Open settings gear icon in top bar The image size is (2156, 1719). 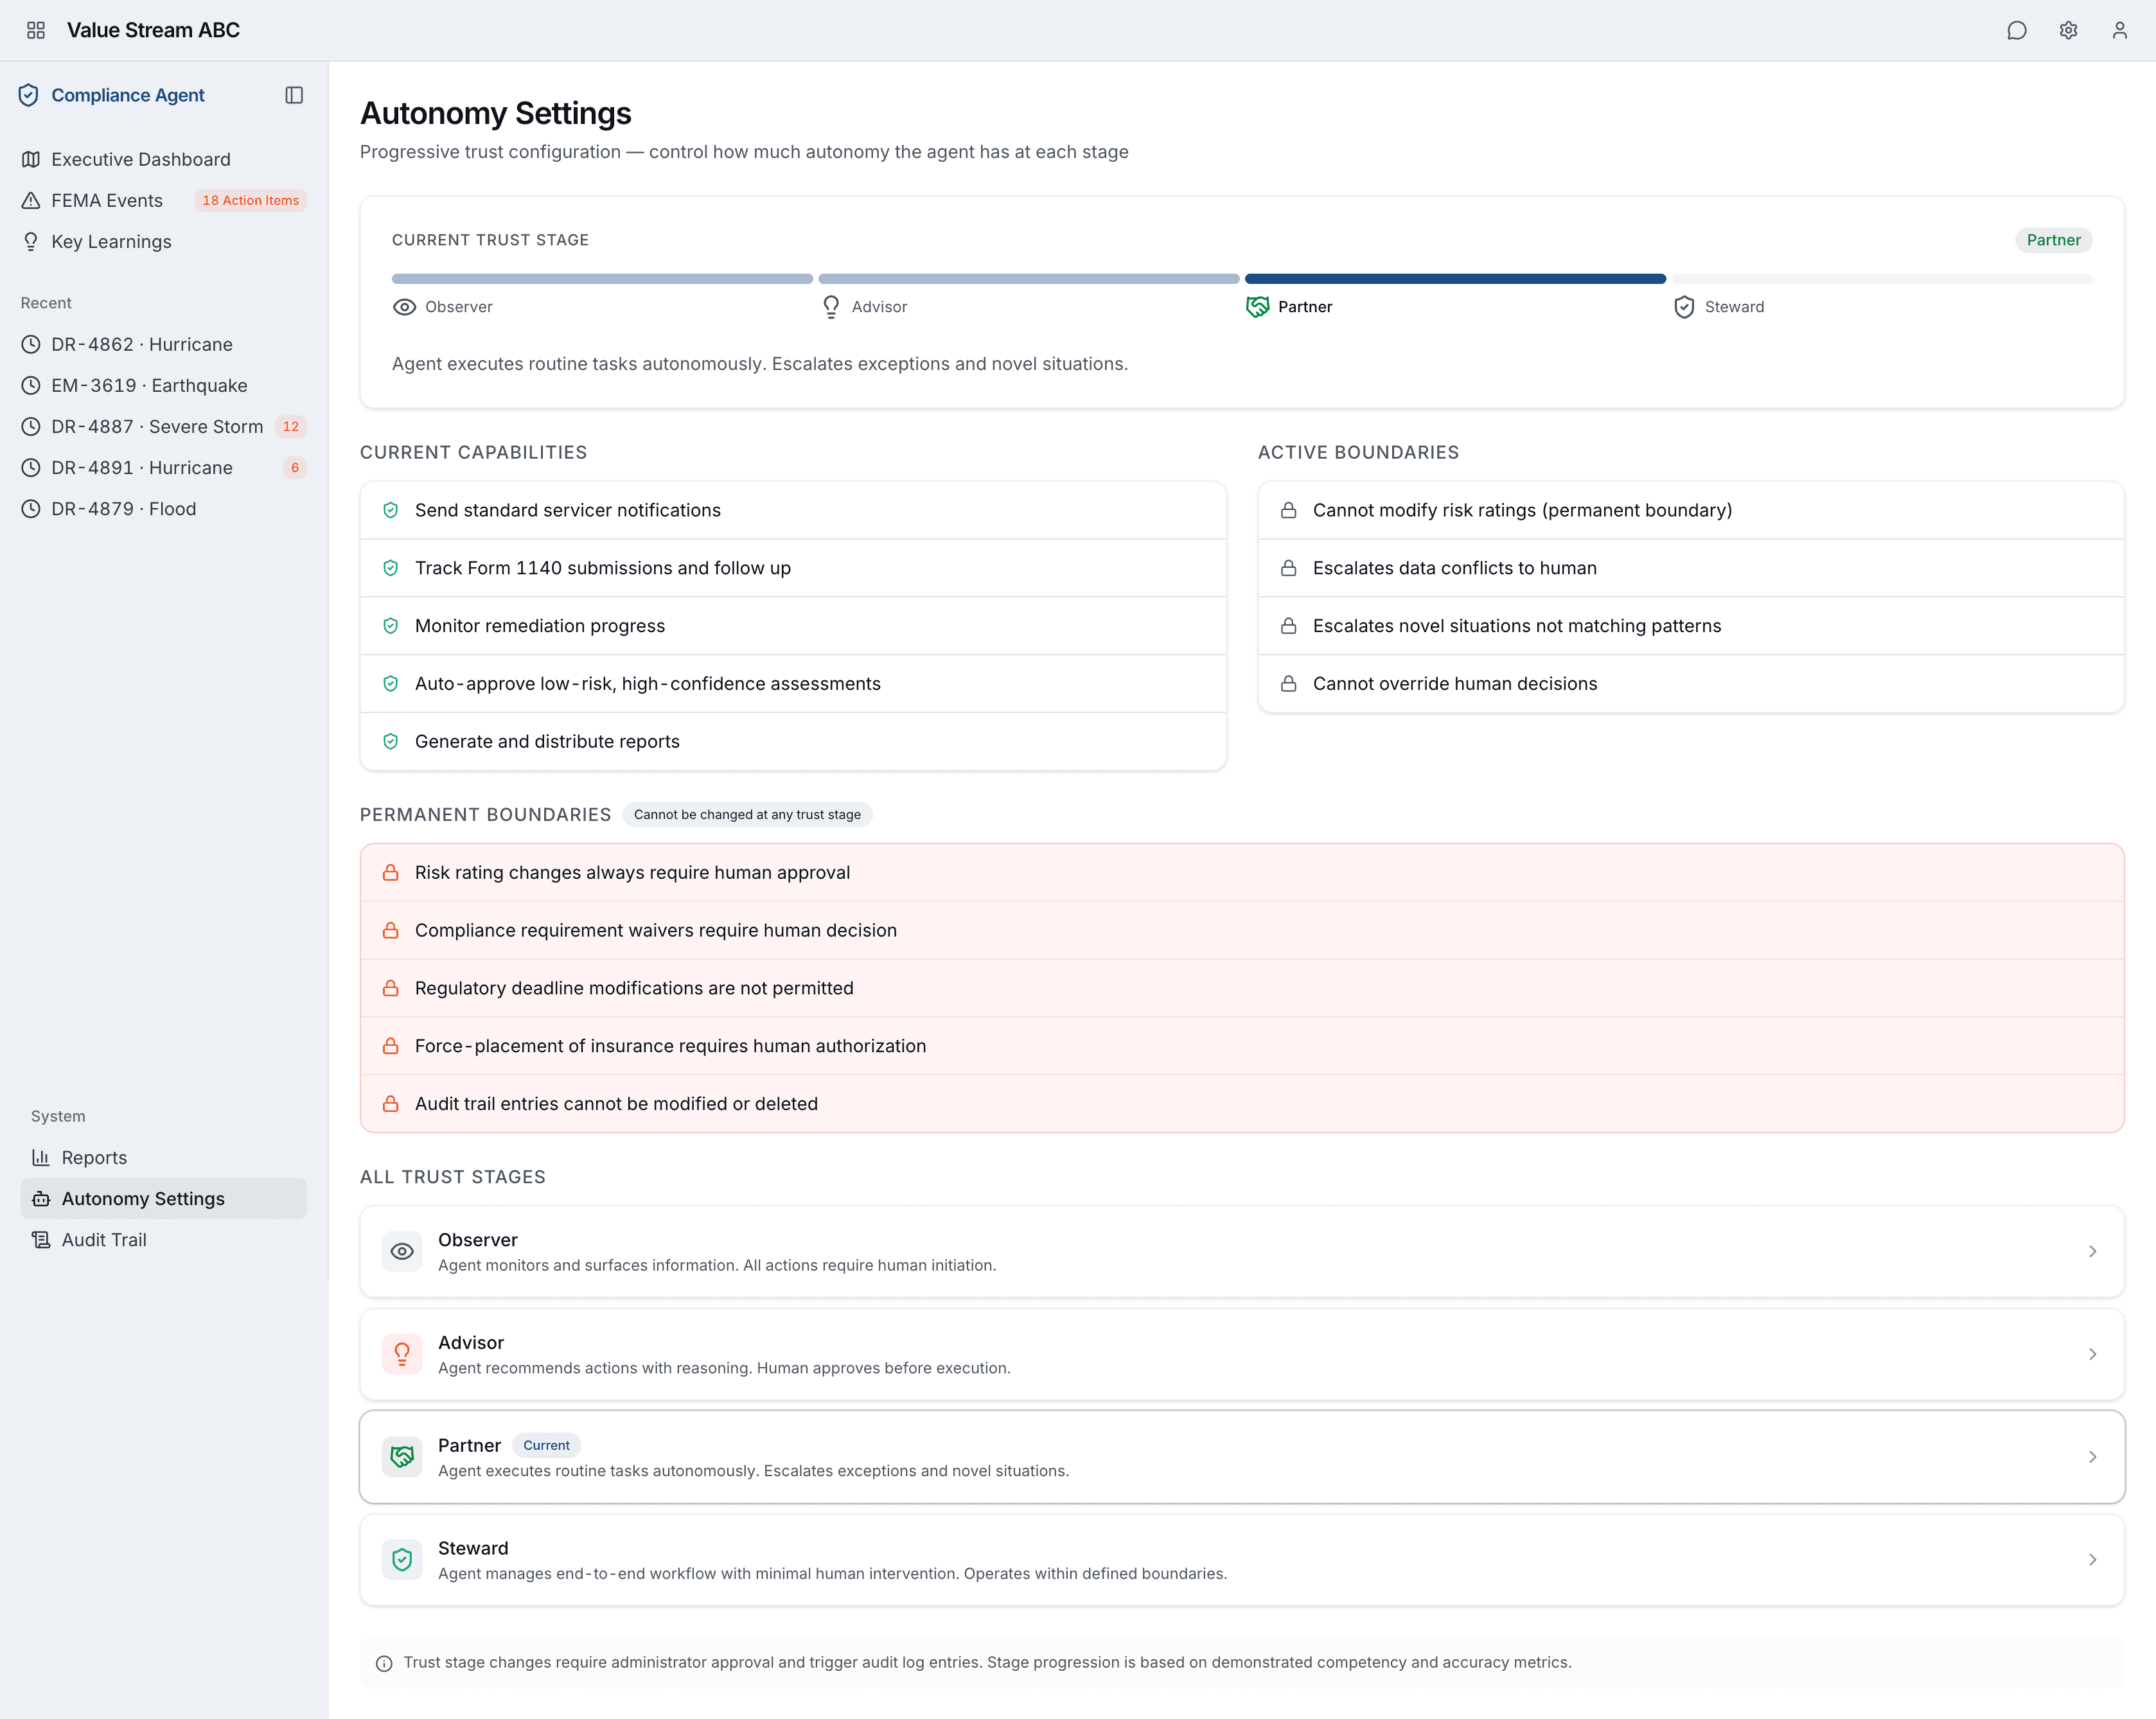point(2068,30)
